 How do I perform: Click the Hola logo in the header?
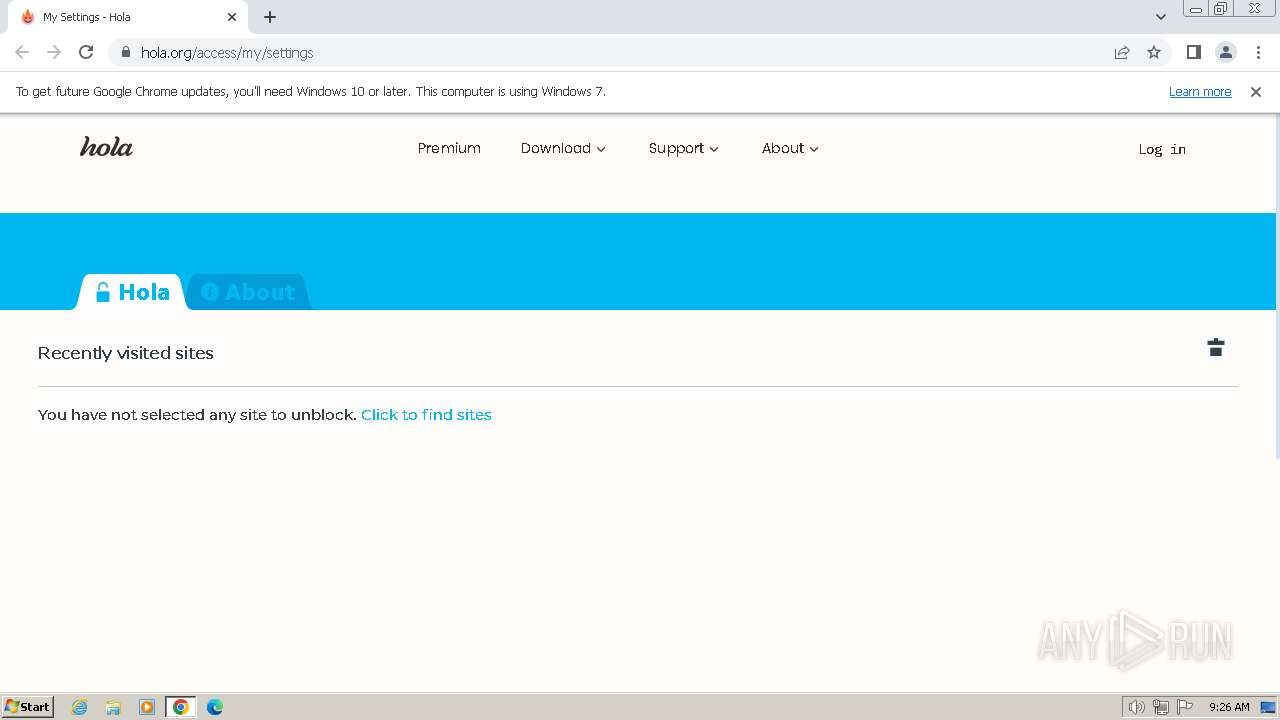pos(106,147)
